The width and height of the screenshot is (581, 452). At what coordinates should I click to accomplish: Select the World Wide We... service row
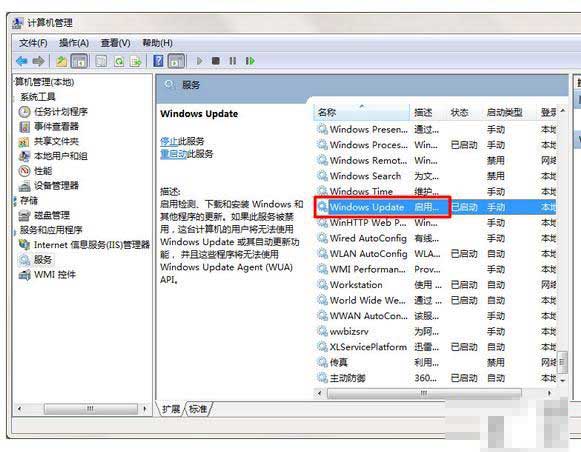(436, 300)
